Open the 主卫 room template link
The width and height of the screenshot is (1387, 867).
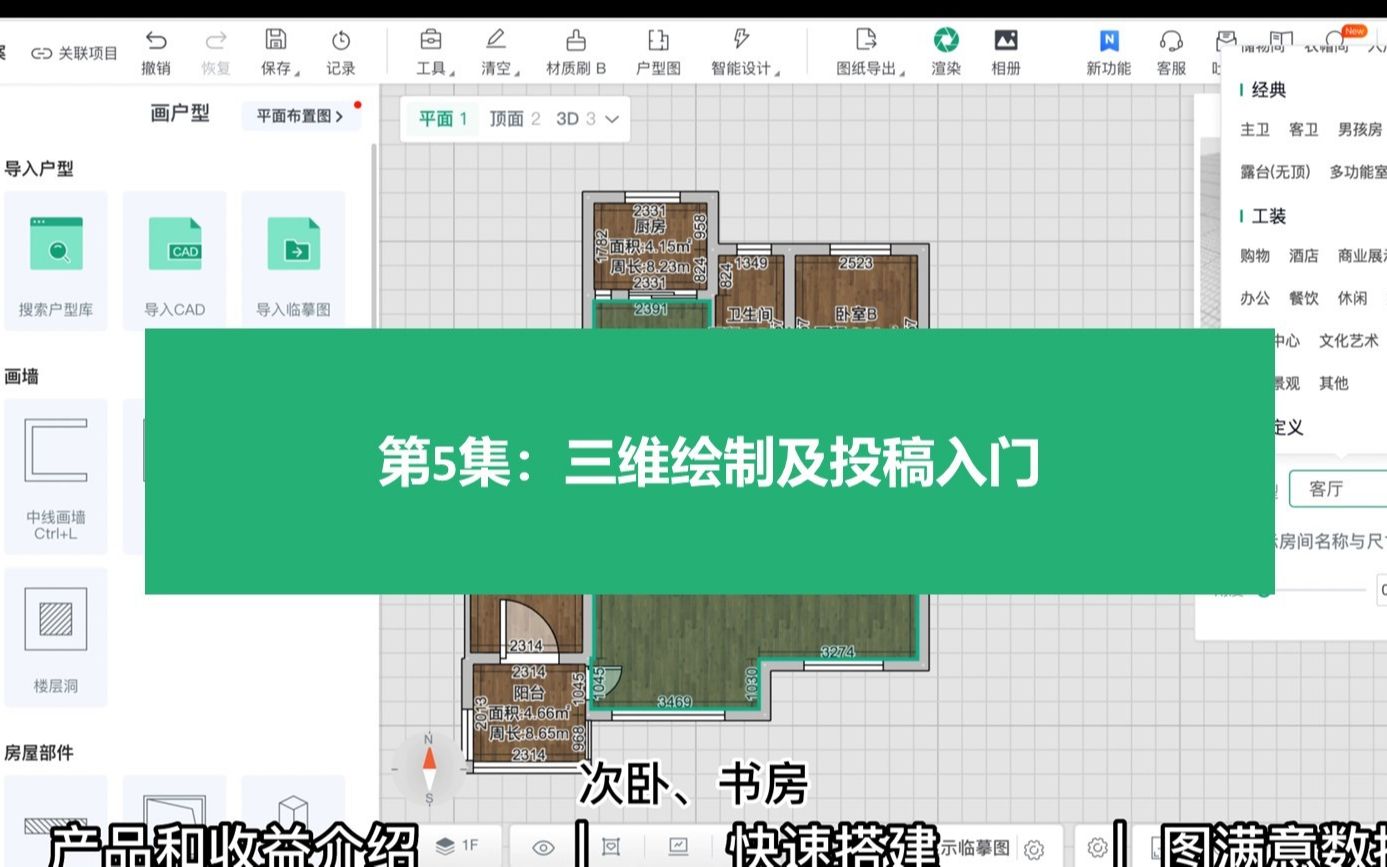click(x=1253, y=130)
